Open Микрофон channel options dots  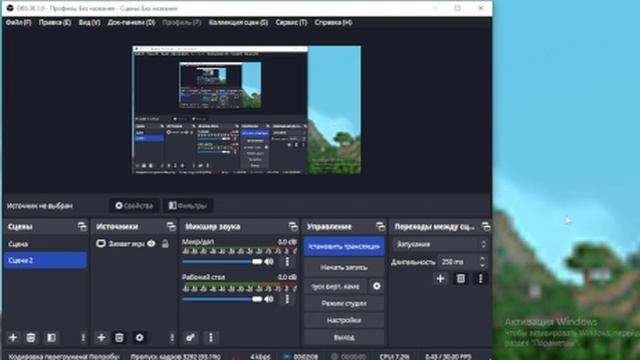[x=287, y=262]
